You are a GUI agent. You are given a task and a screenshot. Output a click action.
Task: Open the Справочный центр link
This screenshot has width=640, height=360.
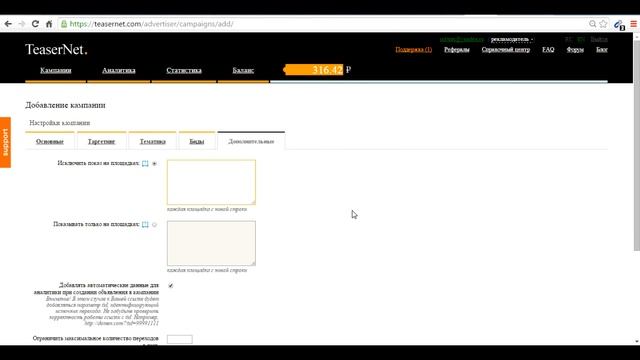click(506, 49)
